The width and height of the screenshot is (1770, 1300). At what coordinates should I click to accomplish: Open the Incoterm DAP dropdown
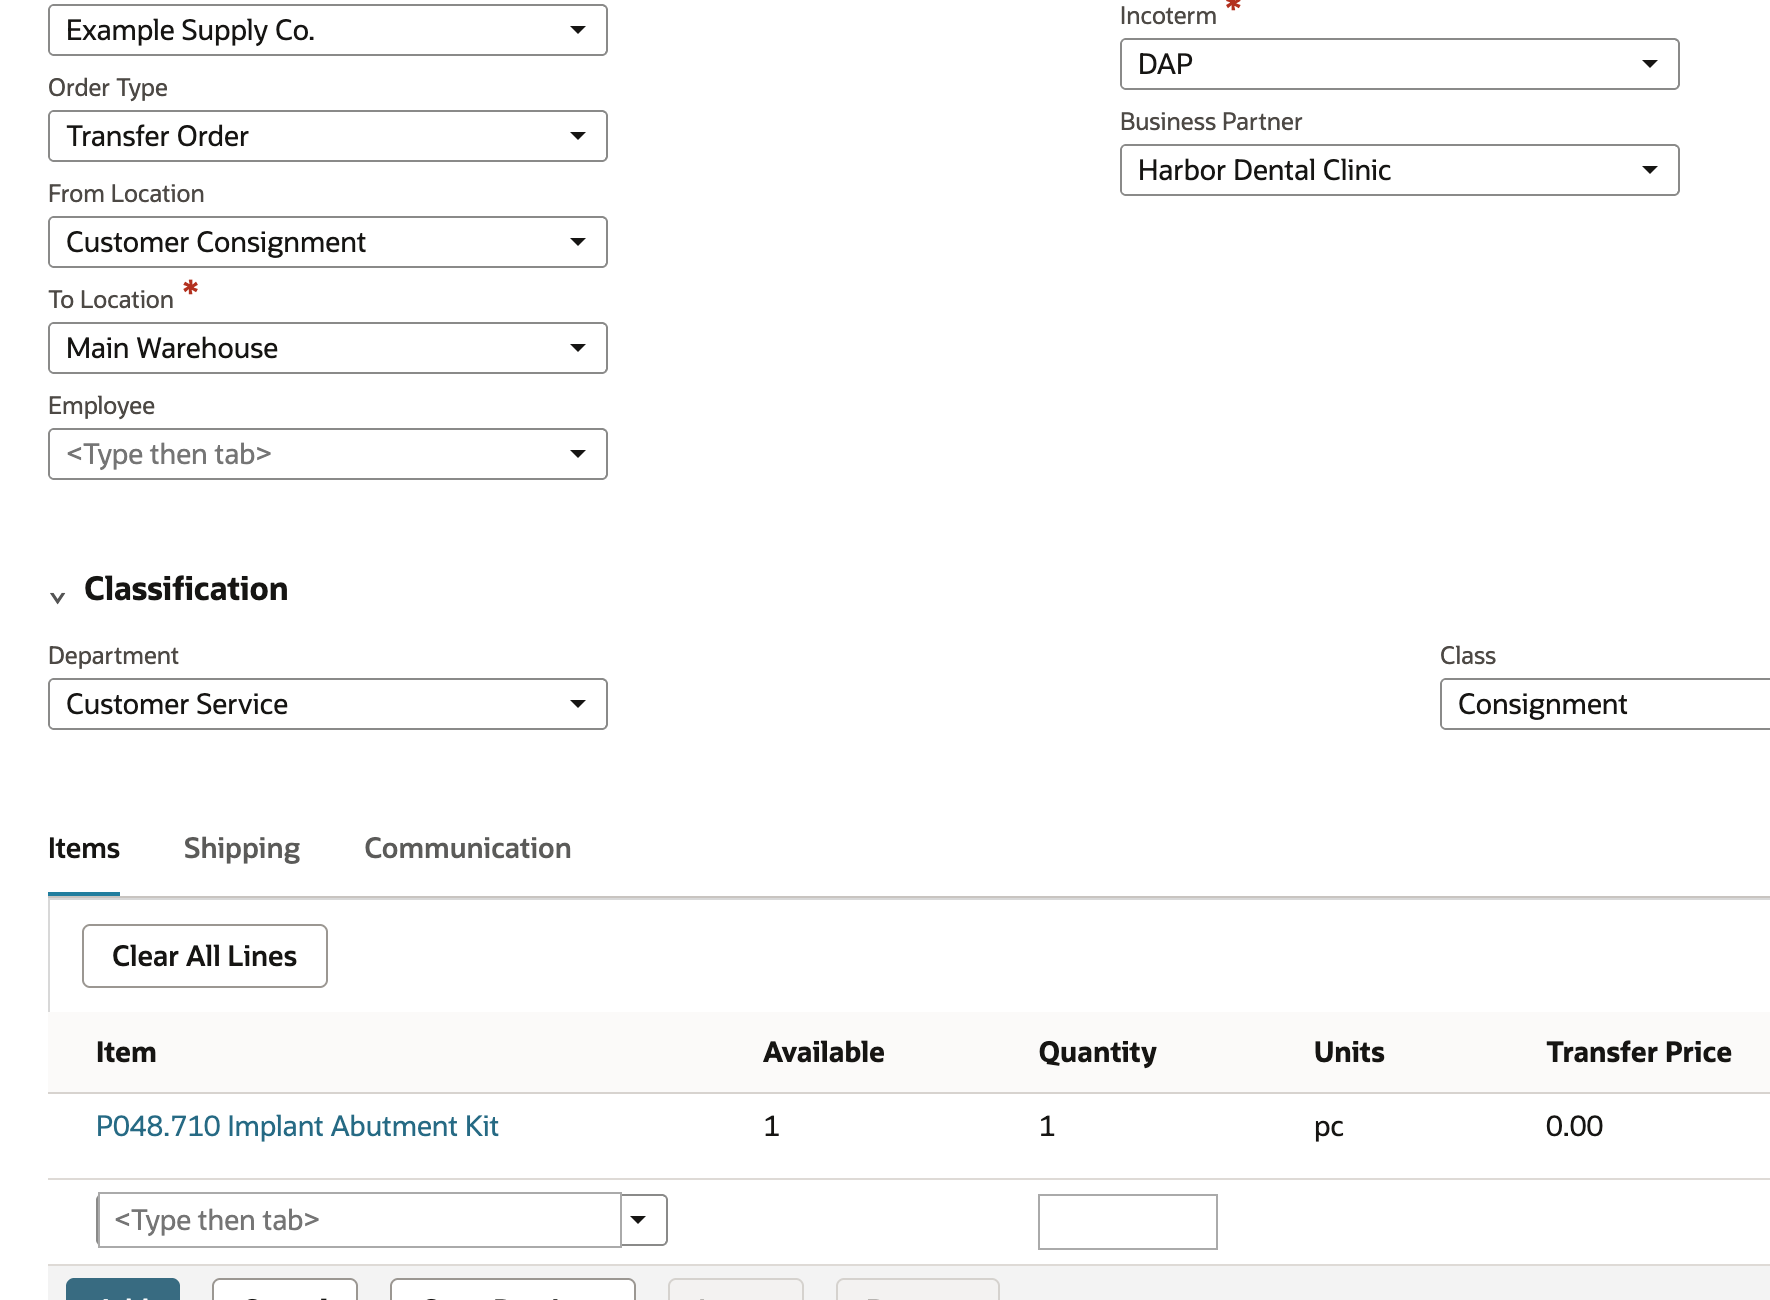pyautogui.click(x=1399, y=64)
